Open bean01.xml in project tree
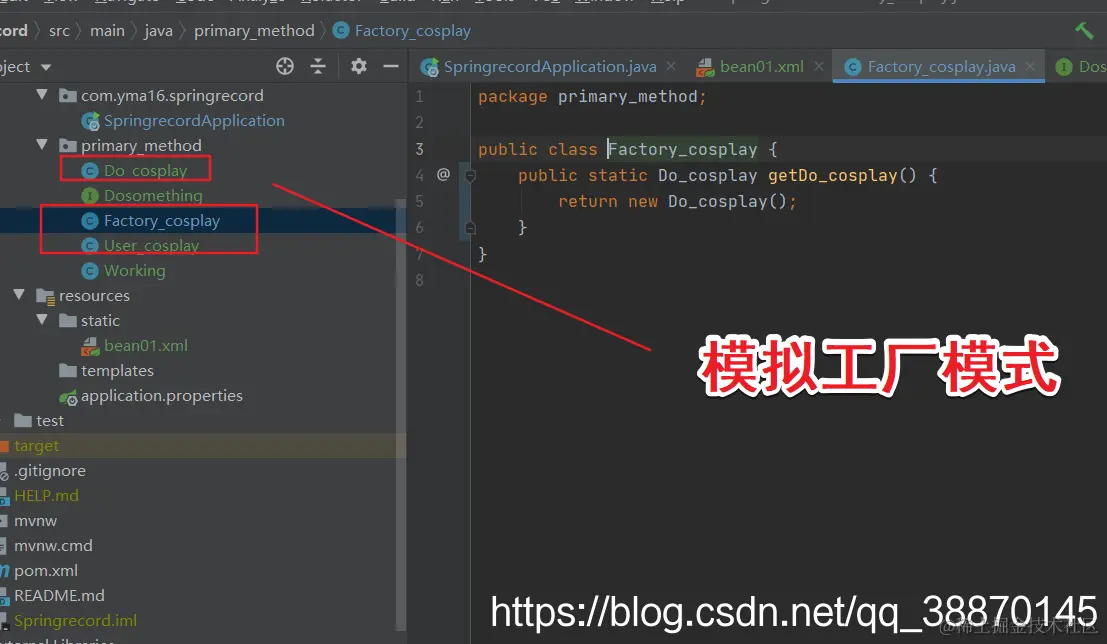1107x644 pixels. click(x=145, y=345)
